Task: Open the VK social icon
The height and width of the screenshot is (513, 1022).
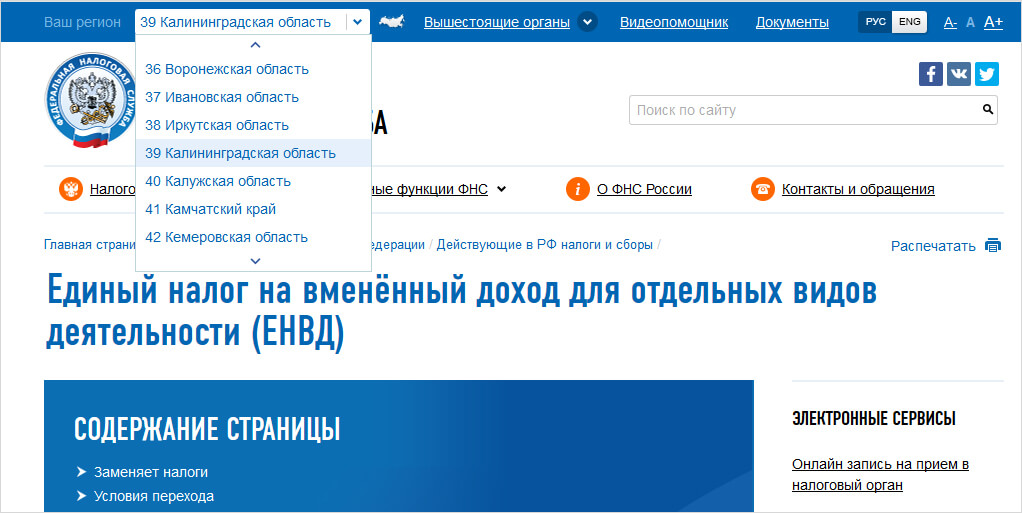Action: 959,74
